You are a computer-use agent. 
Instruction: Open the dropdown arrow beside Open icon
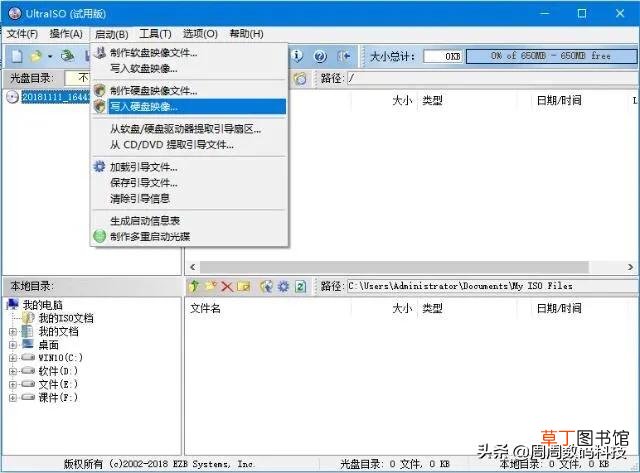50,56
